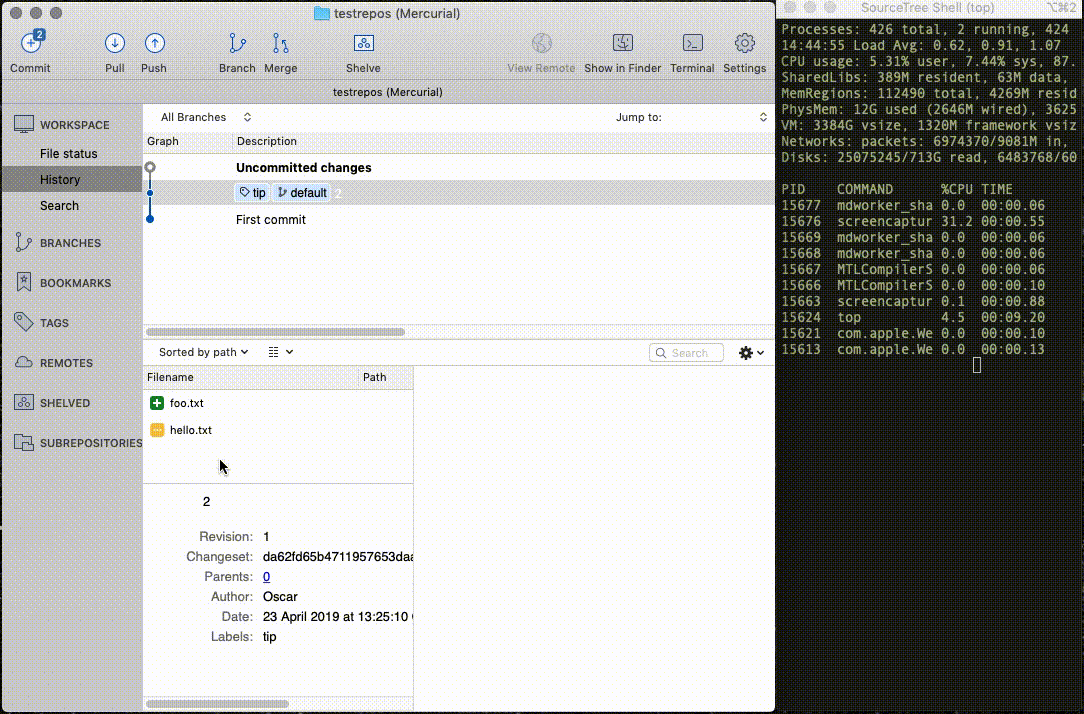
Task: Select hello.txt in file list
Action: pos(278,430)
